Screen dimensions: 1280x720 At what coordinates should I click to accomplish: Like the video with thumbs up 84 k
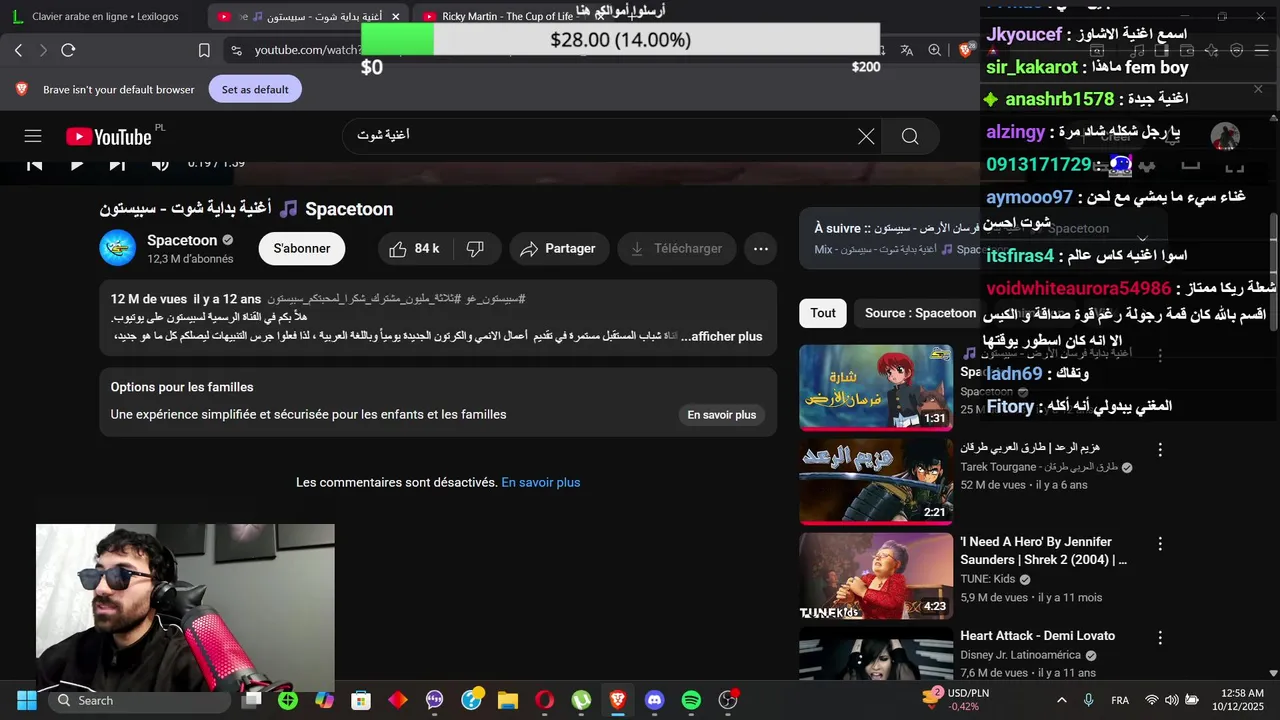tap(414, 249)
